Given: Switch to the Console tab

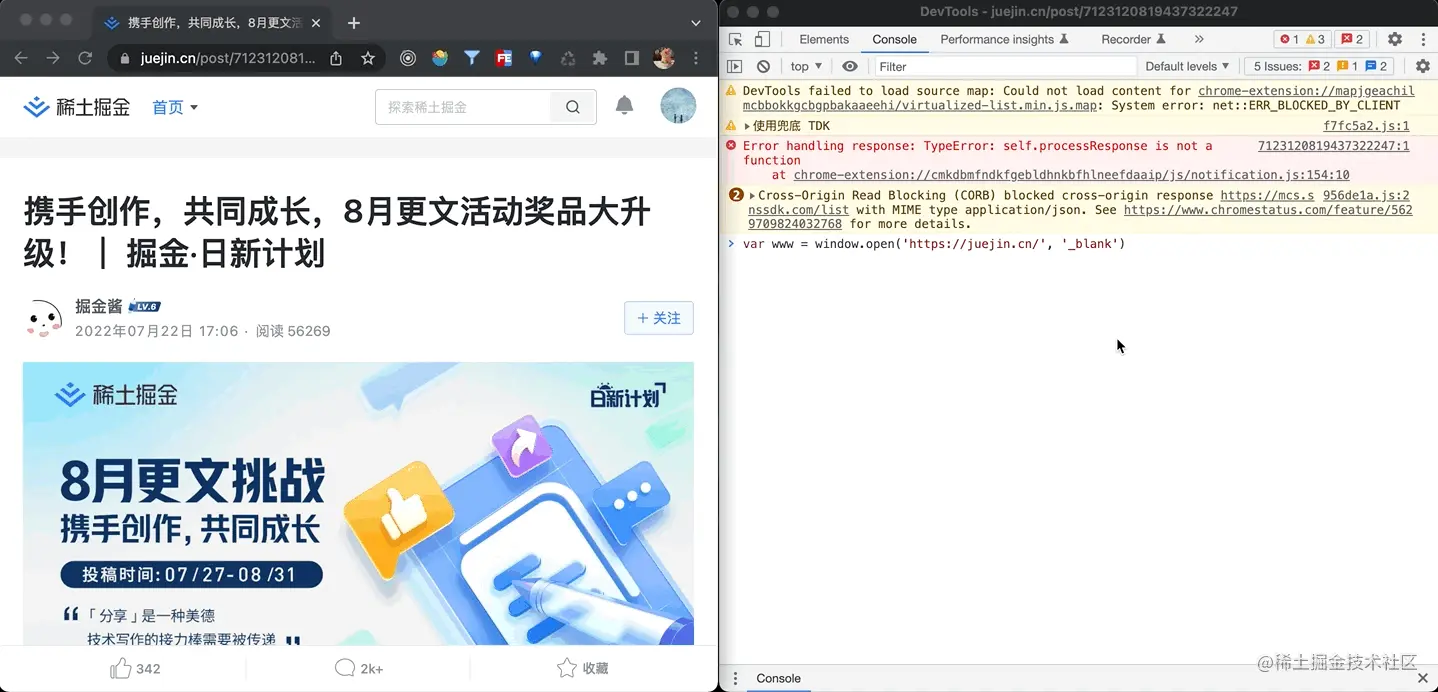Looking at the screenshot, I should [x=894, y=39].
